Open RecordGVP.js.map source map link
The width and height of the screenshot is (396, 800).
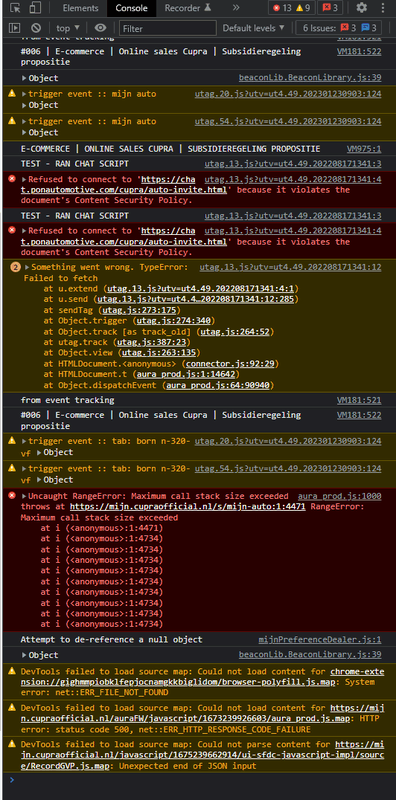(203, 755)
